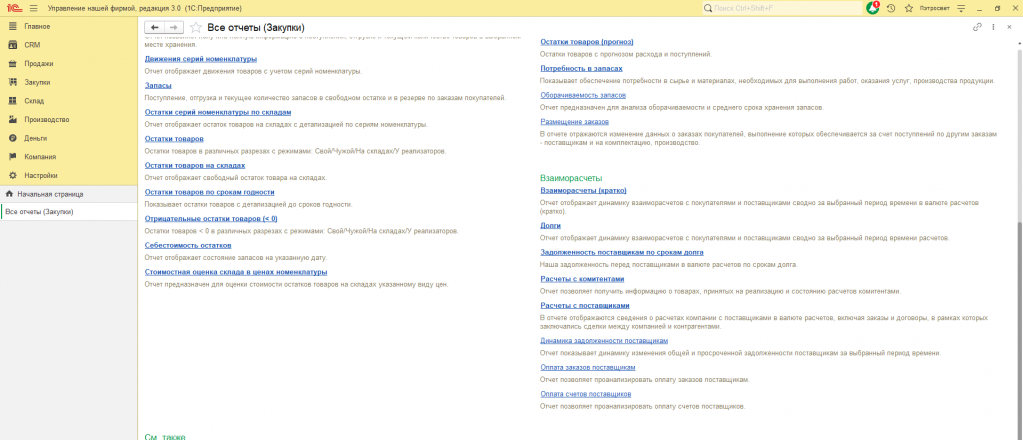Image resolution: width=1023 pixels, height=440 pixels.
Task: Go to Начальная страница
Action: 69,194
